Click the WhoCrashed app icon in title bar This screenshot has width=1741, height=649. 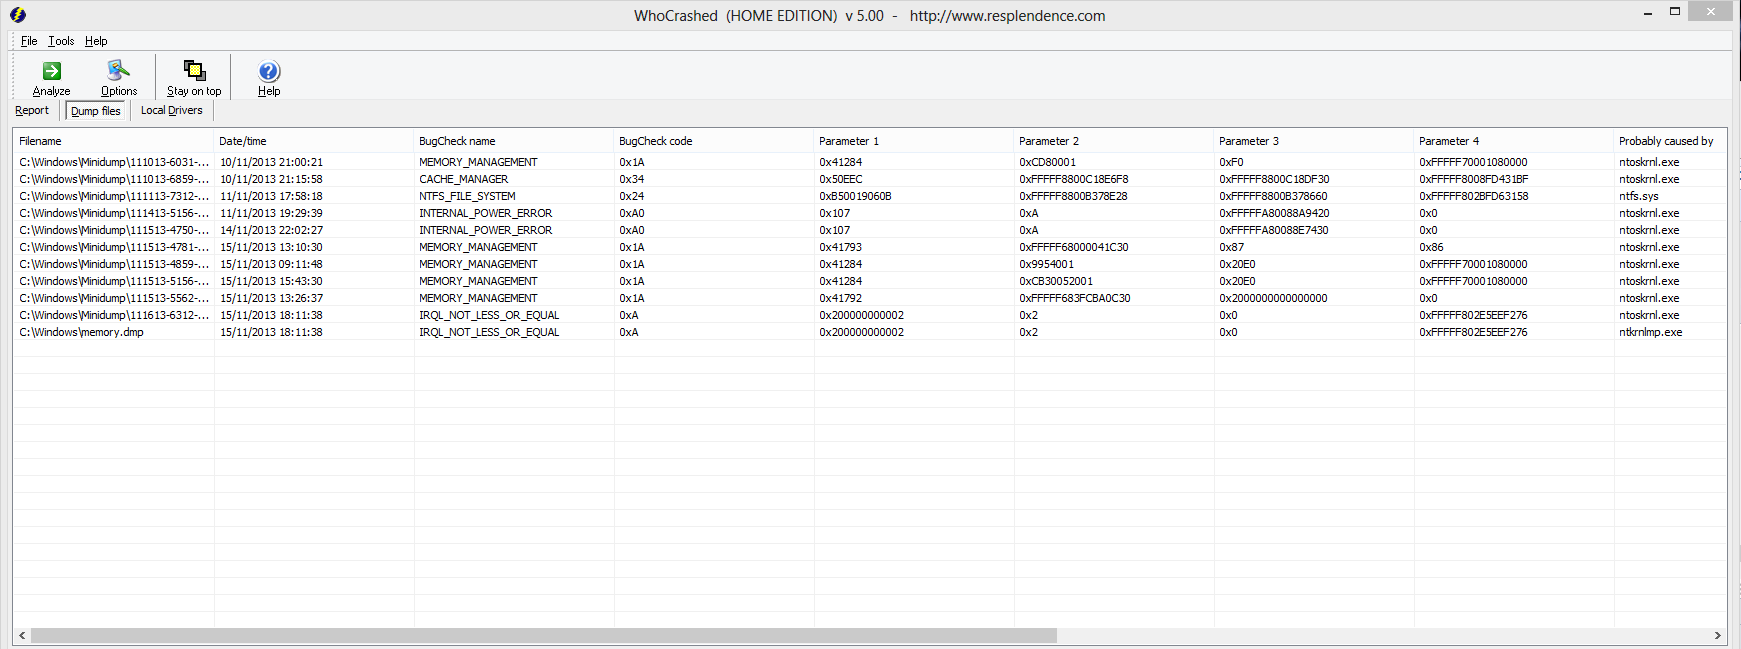(x=17, y=15)
